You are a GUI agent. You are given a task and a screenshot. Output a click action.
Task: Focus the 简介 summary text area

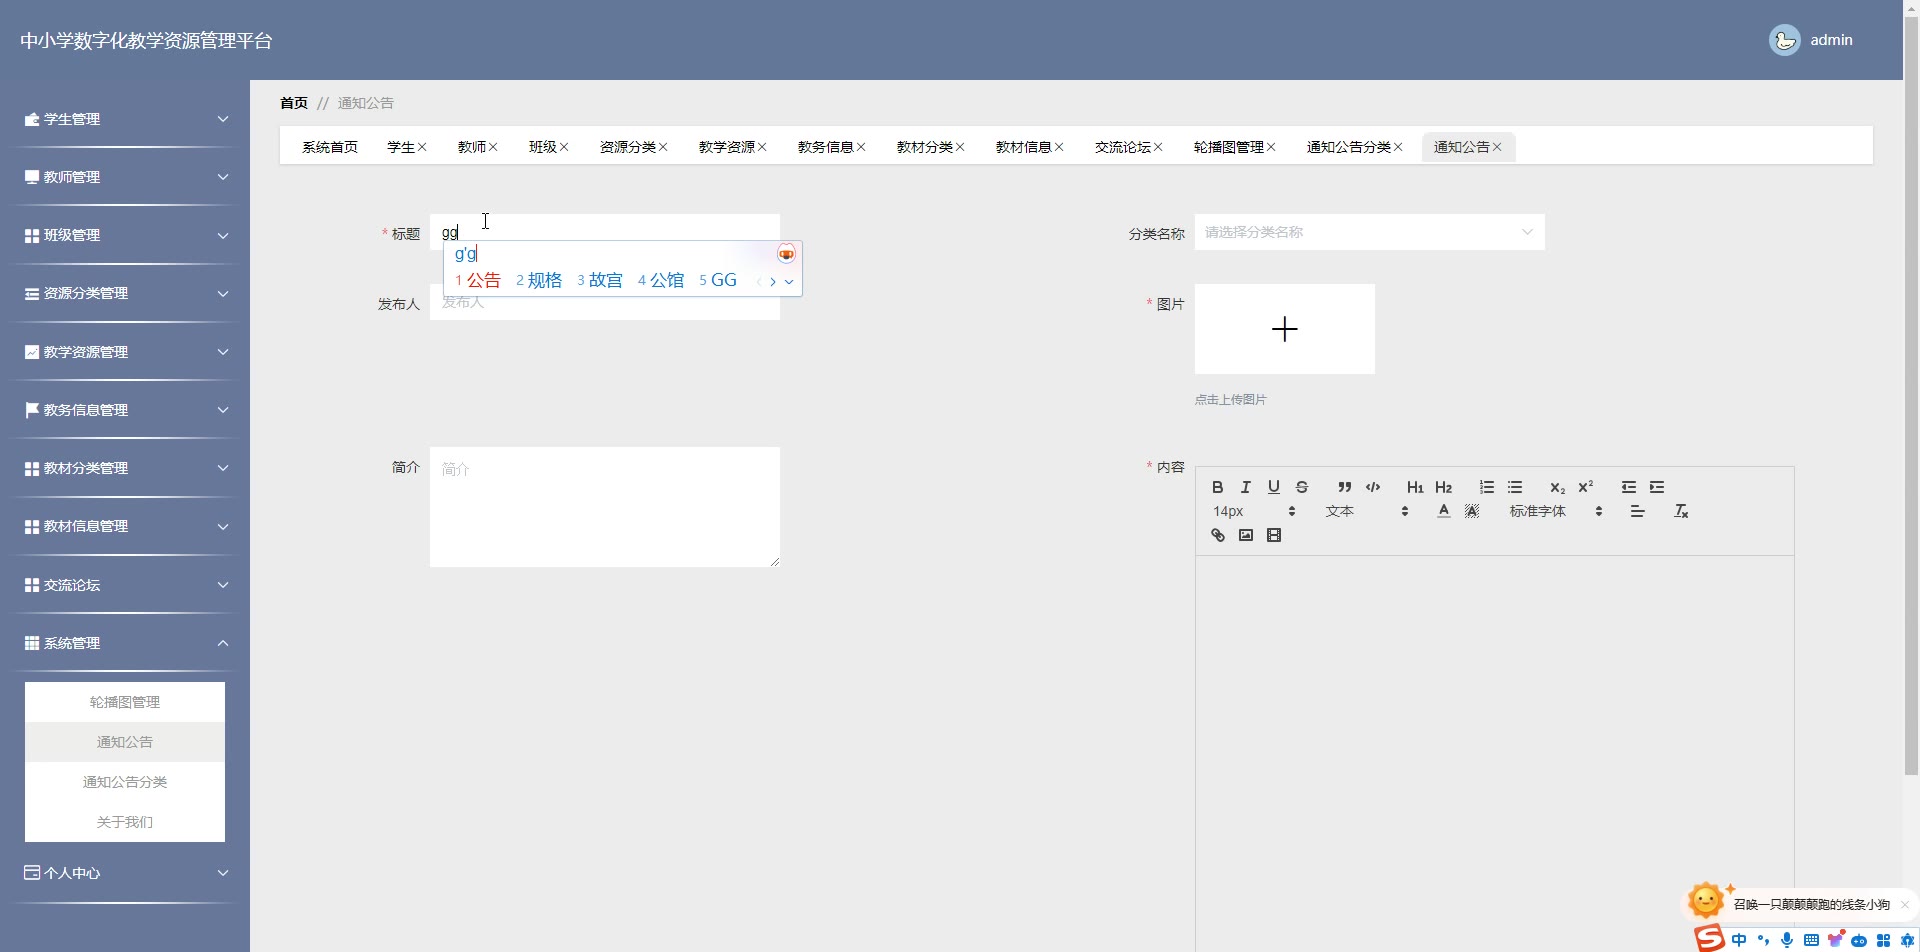pyautogui.click(x=605, y=507)
